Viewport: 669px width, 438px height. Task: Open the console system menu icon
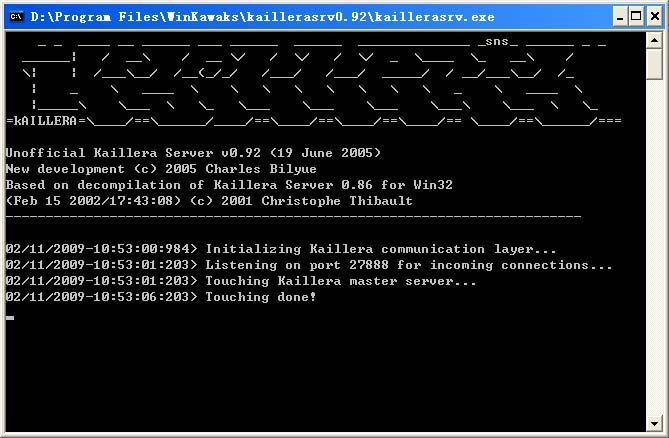(x=15, y=14)
